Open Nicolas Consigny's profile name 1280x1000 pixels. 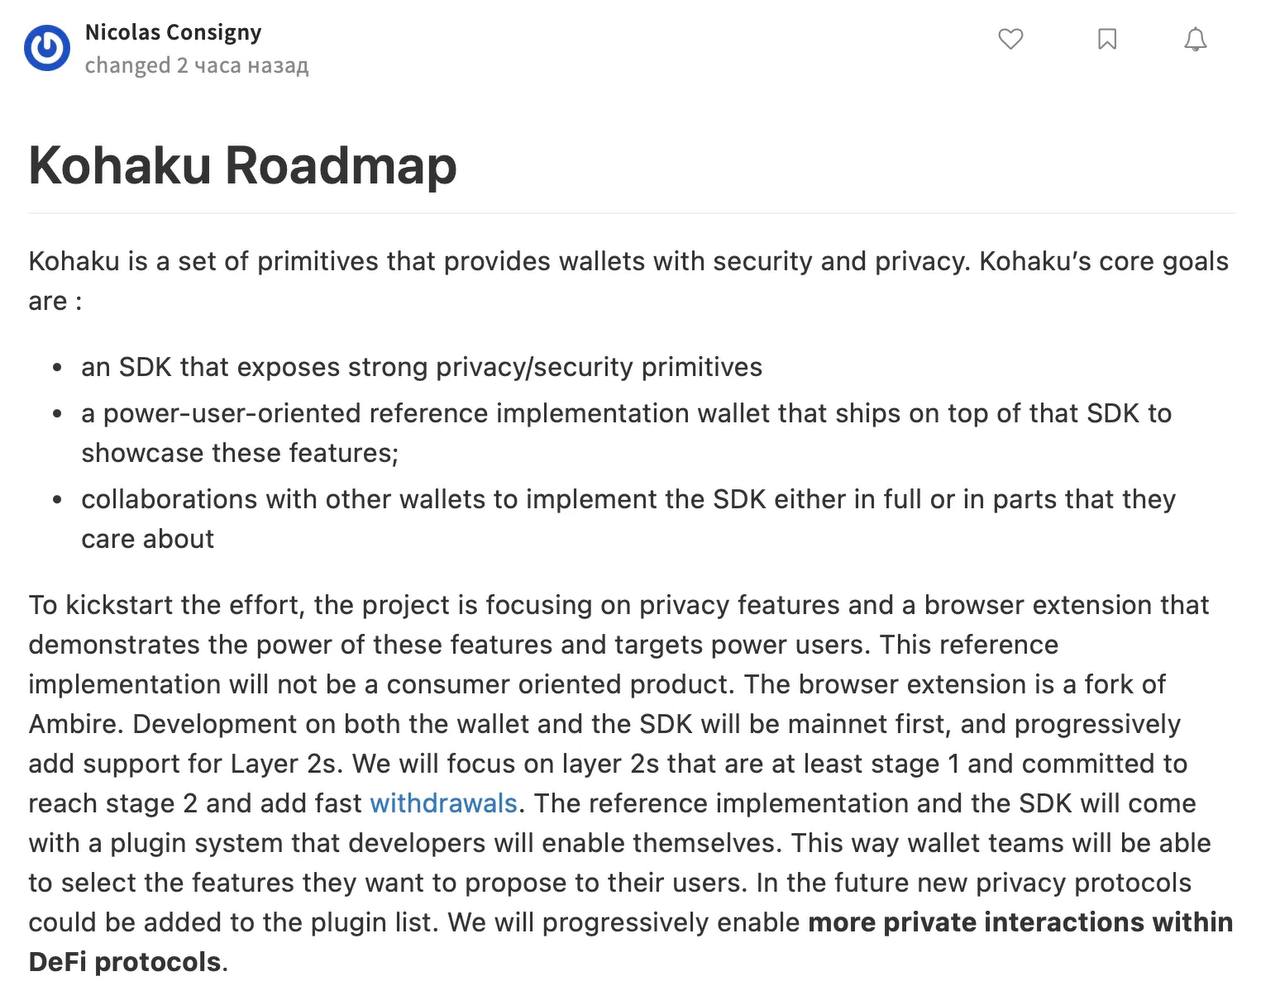(x=173, y=32)
